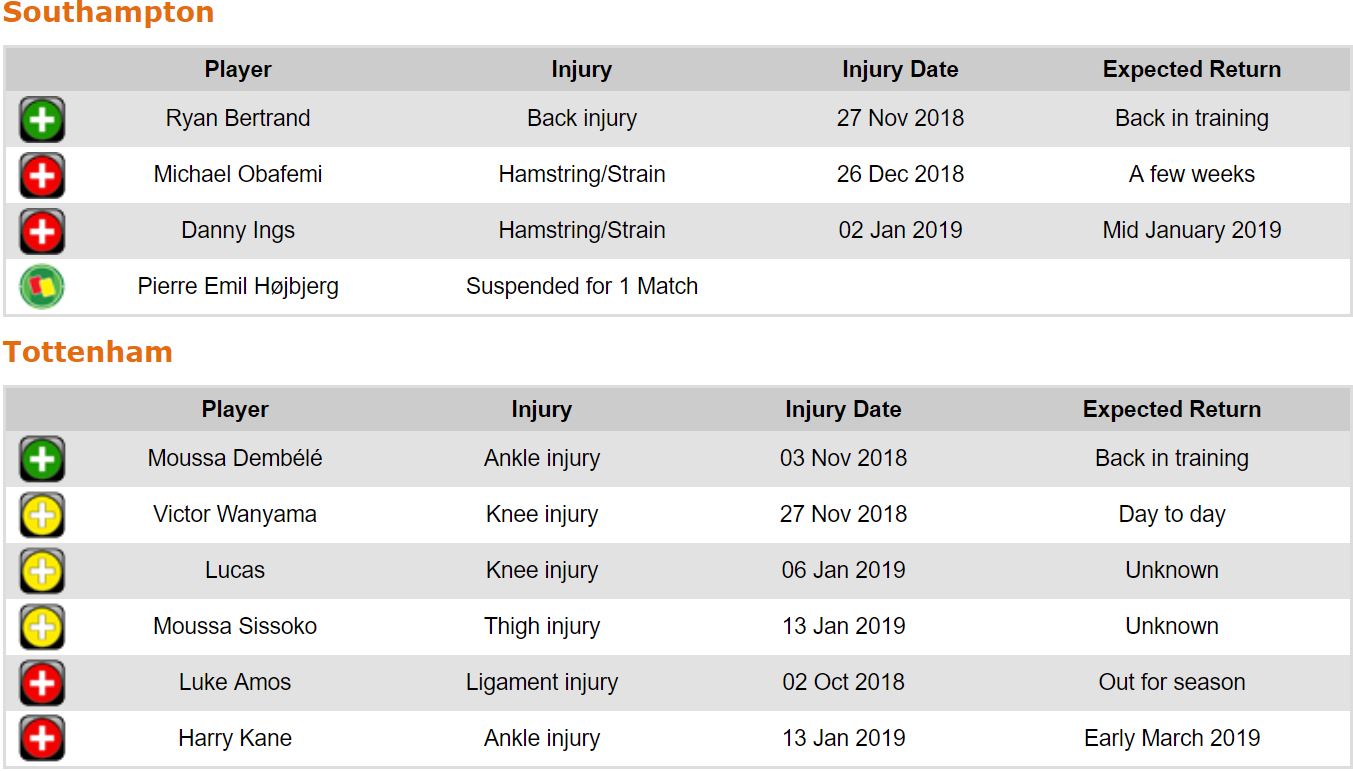Open the Tottenham team heading
This screenshot has width=1353, height=771.
(88, 352)
